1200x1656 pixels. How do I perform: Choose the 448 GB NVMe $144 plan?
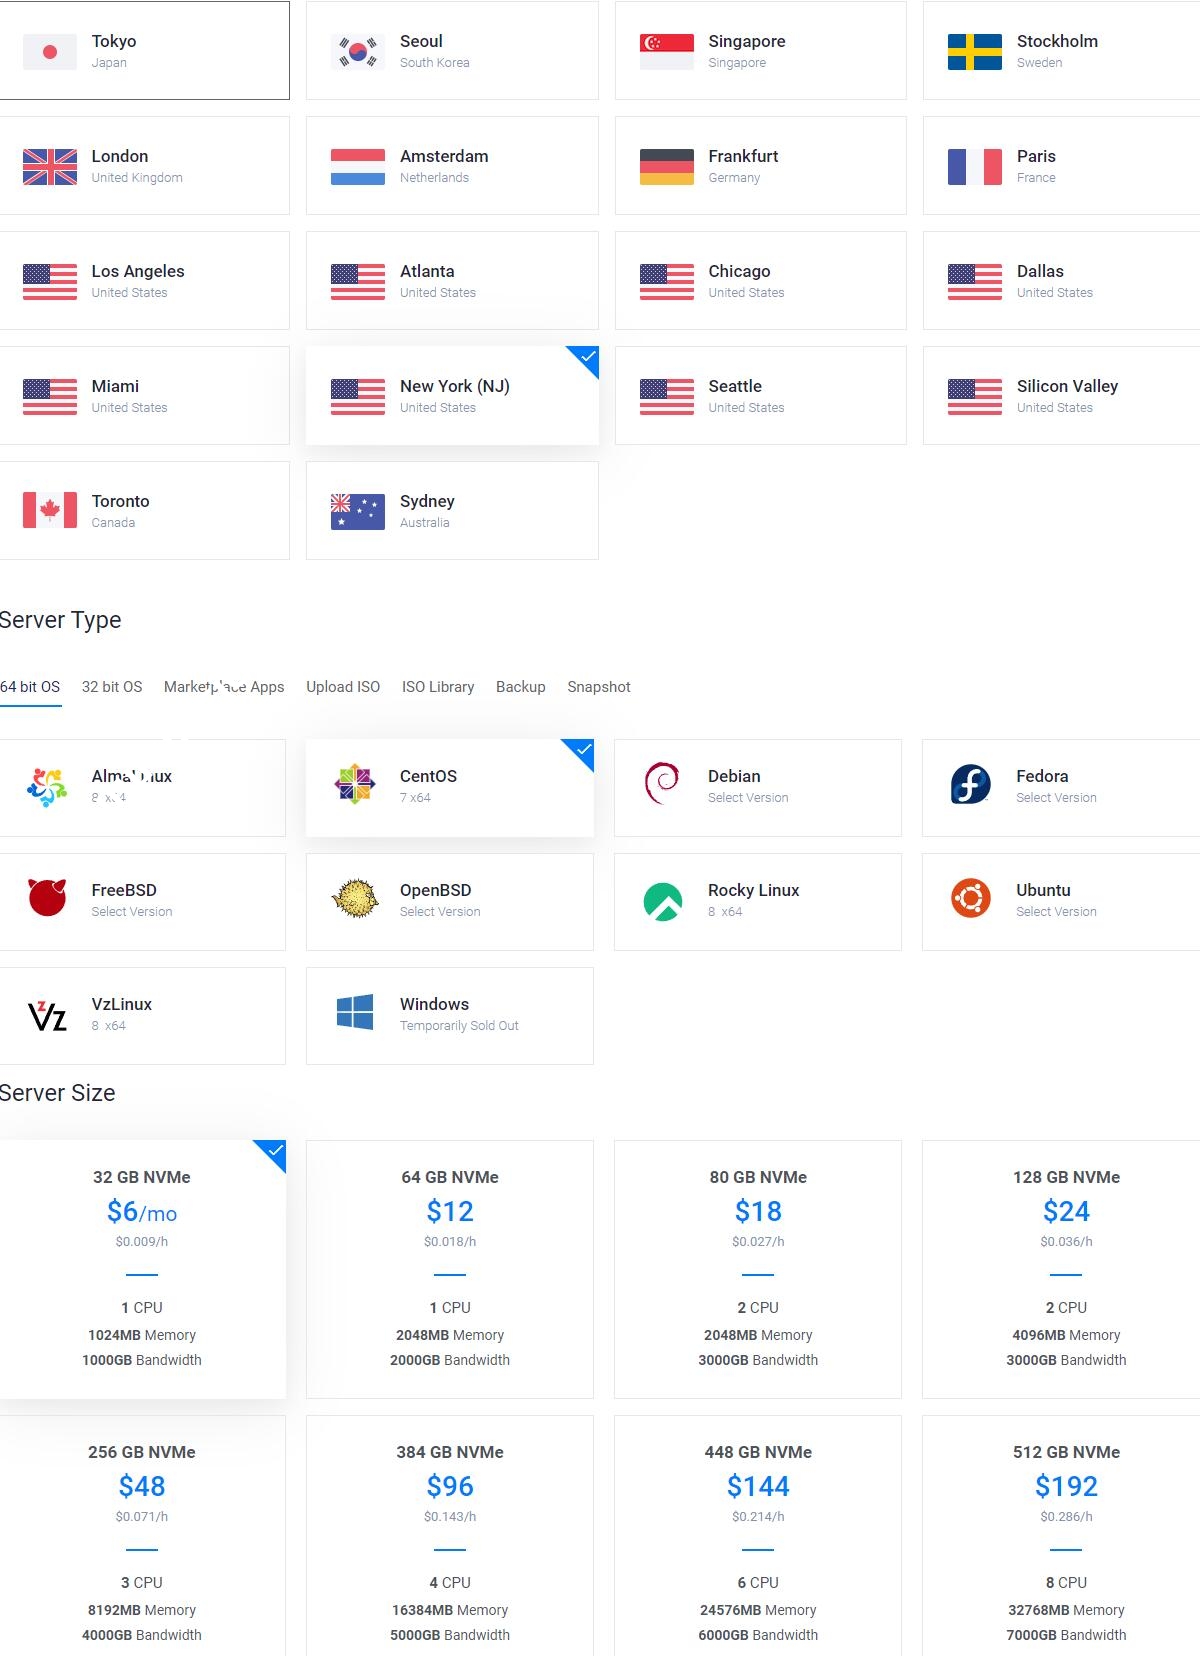coord(758,1535)
